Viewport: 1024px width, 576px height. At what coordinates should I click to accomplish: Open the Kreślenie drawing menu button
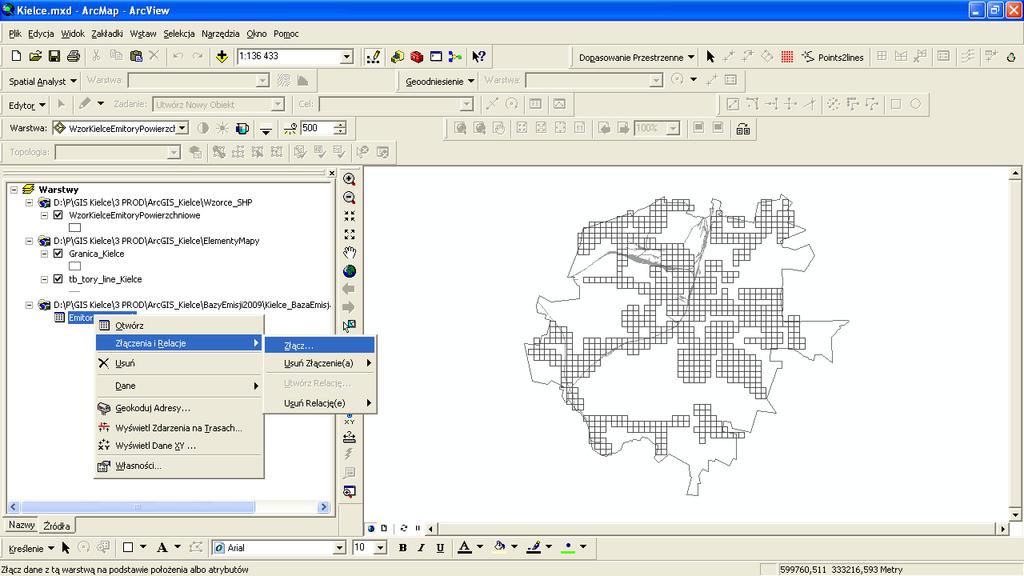tap(31, 548)
